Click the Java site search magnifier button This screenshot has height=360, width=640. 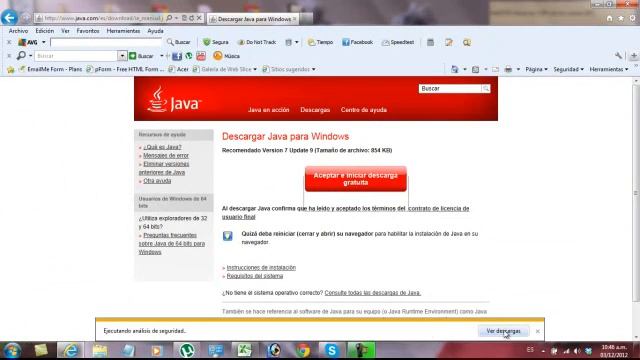pyautogui.click(x=486, y=89)
